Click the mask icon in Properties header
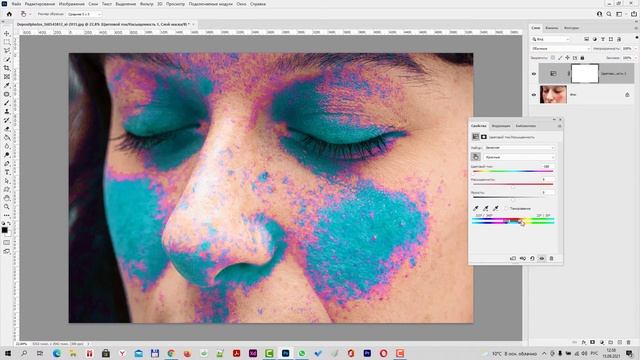Screen dimensions: 640x360 (484, 137)
